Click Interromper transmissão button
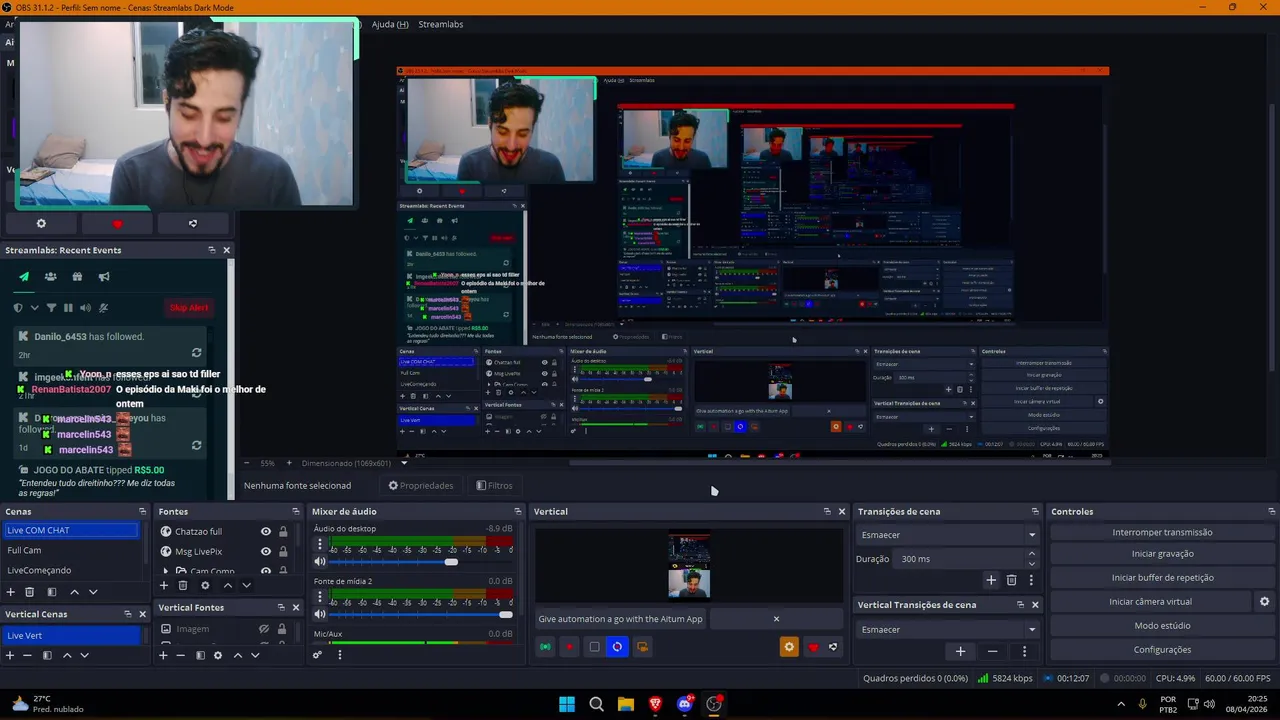 click(x=1162, y=532)
